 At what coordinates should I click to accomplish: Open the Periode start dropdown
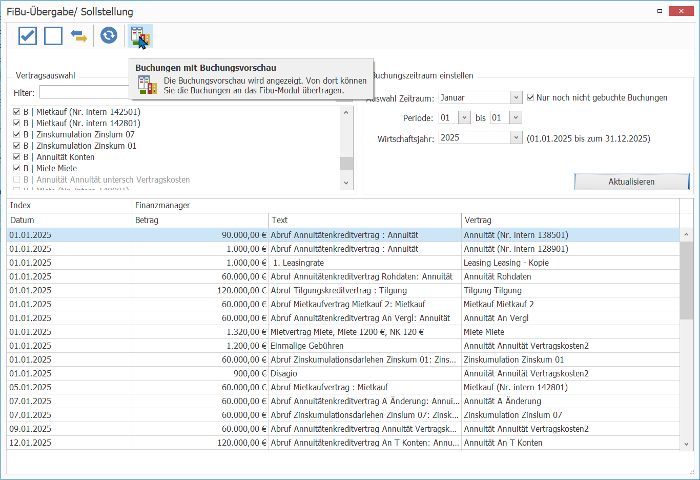click(x=464, y=118)
